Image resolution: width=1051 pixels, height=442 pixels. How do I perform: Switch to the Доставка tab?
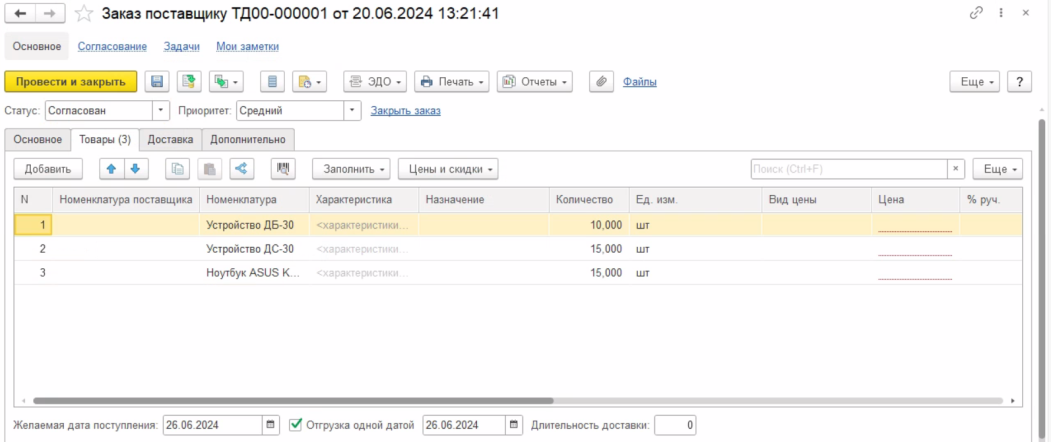pos(170,140)
